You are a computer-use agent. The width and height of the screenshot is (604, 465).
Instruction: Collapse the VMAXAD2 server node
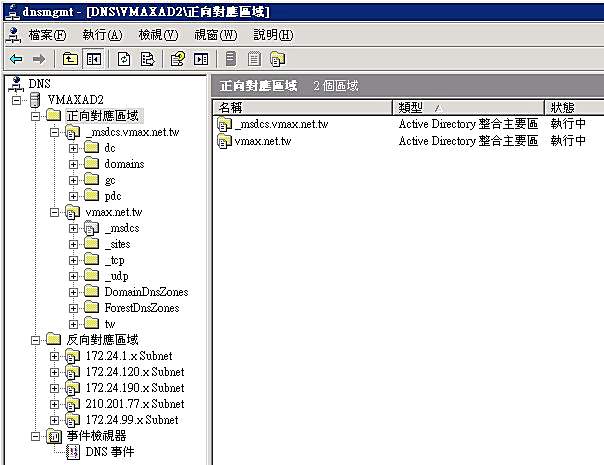17,100
